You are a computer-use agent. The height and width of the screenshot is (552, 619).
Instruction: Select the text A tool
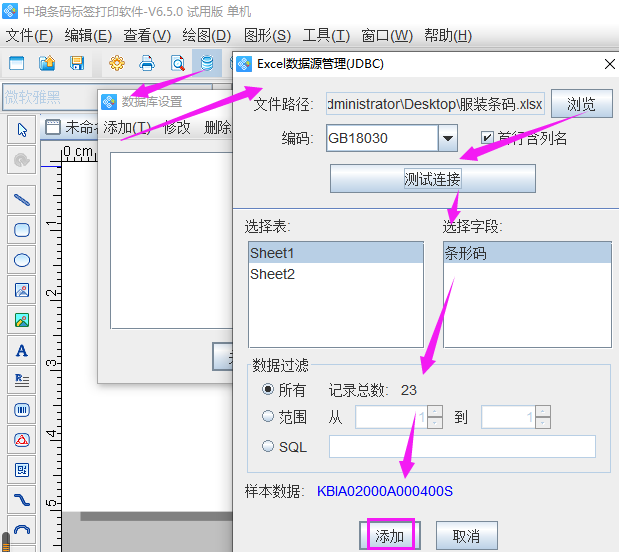(x=22, y=350)
